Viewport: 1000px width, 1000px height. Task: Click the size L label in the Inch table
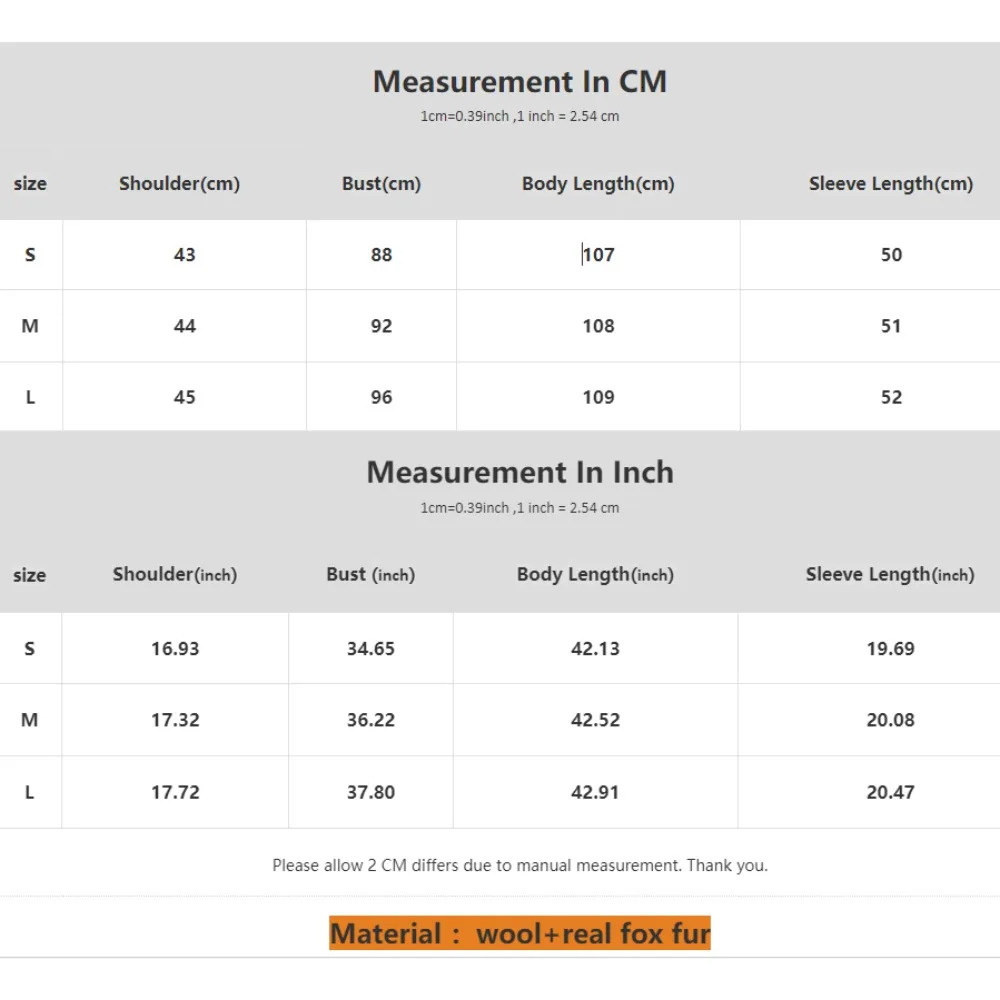click(30, 792)
